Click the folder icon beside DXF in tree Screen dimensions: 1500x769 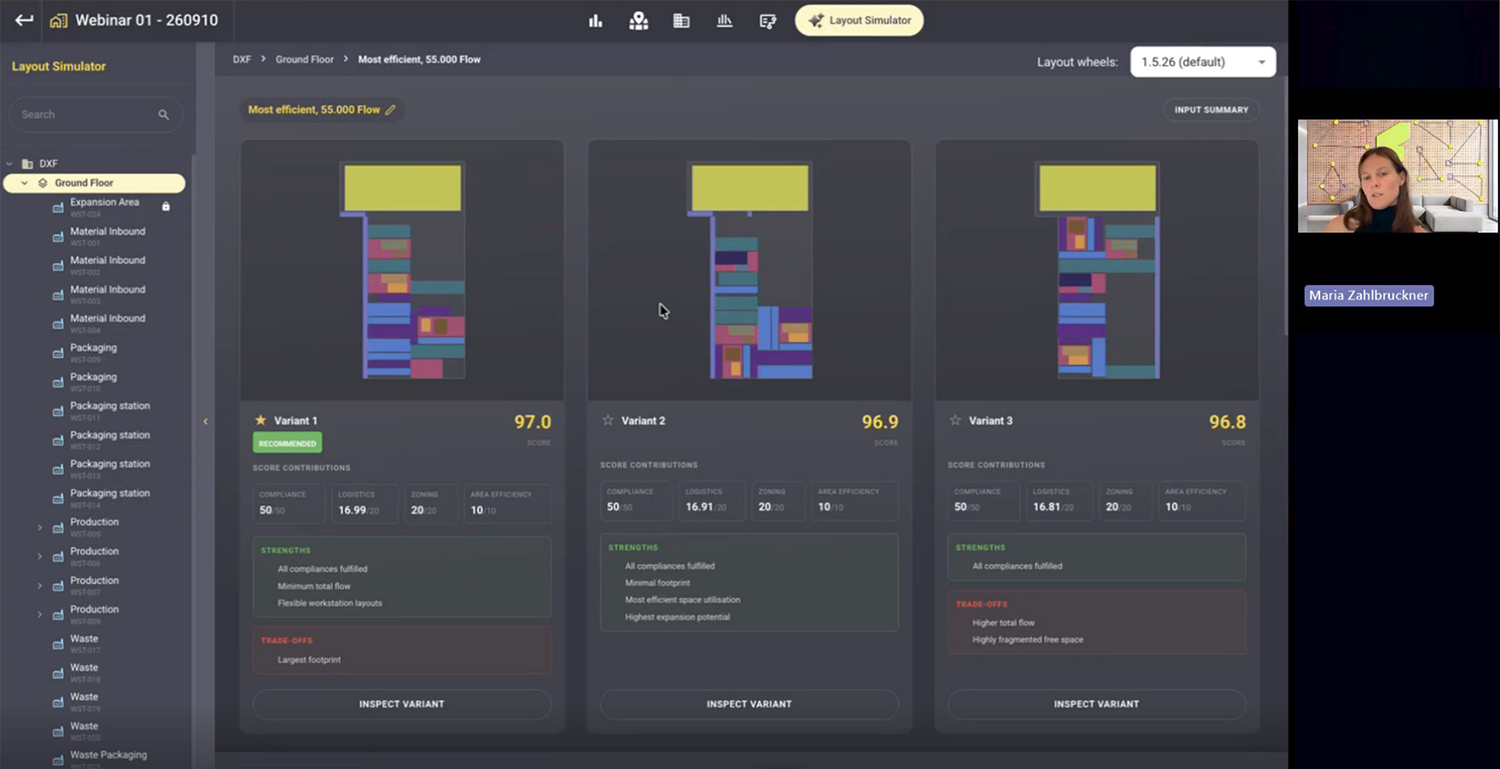pyautogui.click(x=26, y=163)
